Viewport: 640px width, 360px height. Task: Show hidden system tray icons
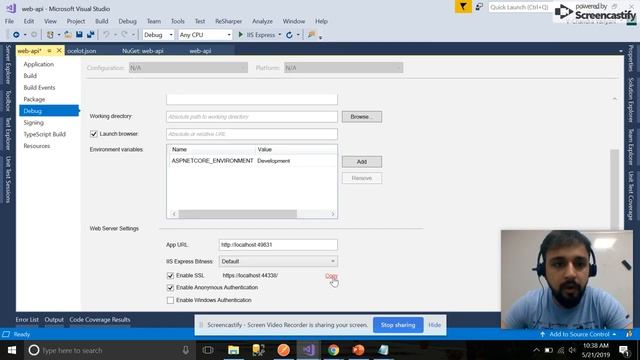(x=536, y=350)
